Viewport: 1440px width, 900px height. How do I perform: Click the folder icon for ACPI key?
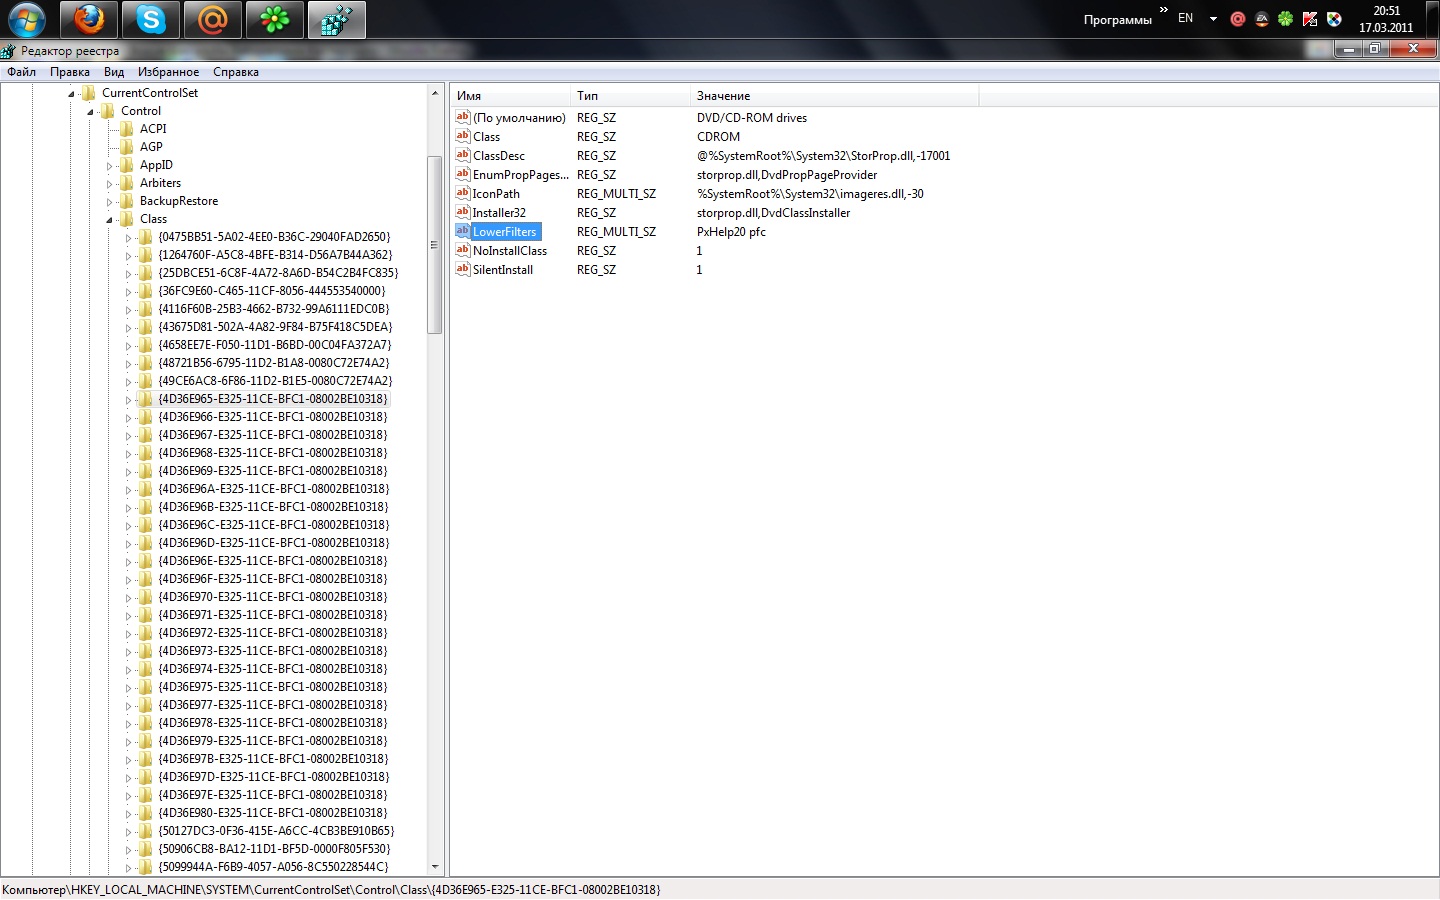127,129
